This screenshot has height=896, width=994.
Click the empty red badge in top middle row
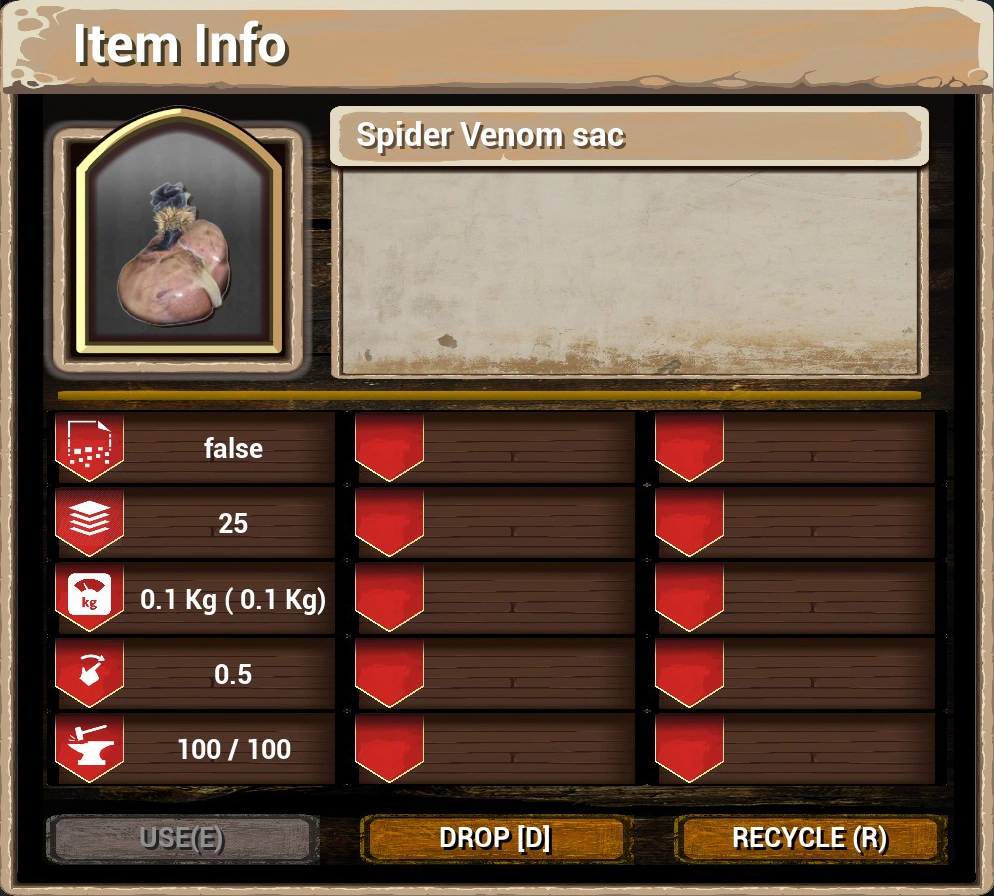tap(389, 446)
